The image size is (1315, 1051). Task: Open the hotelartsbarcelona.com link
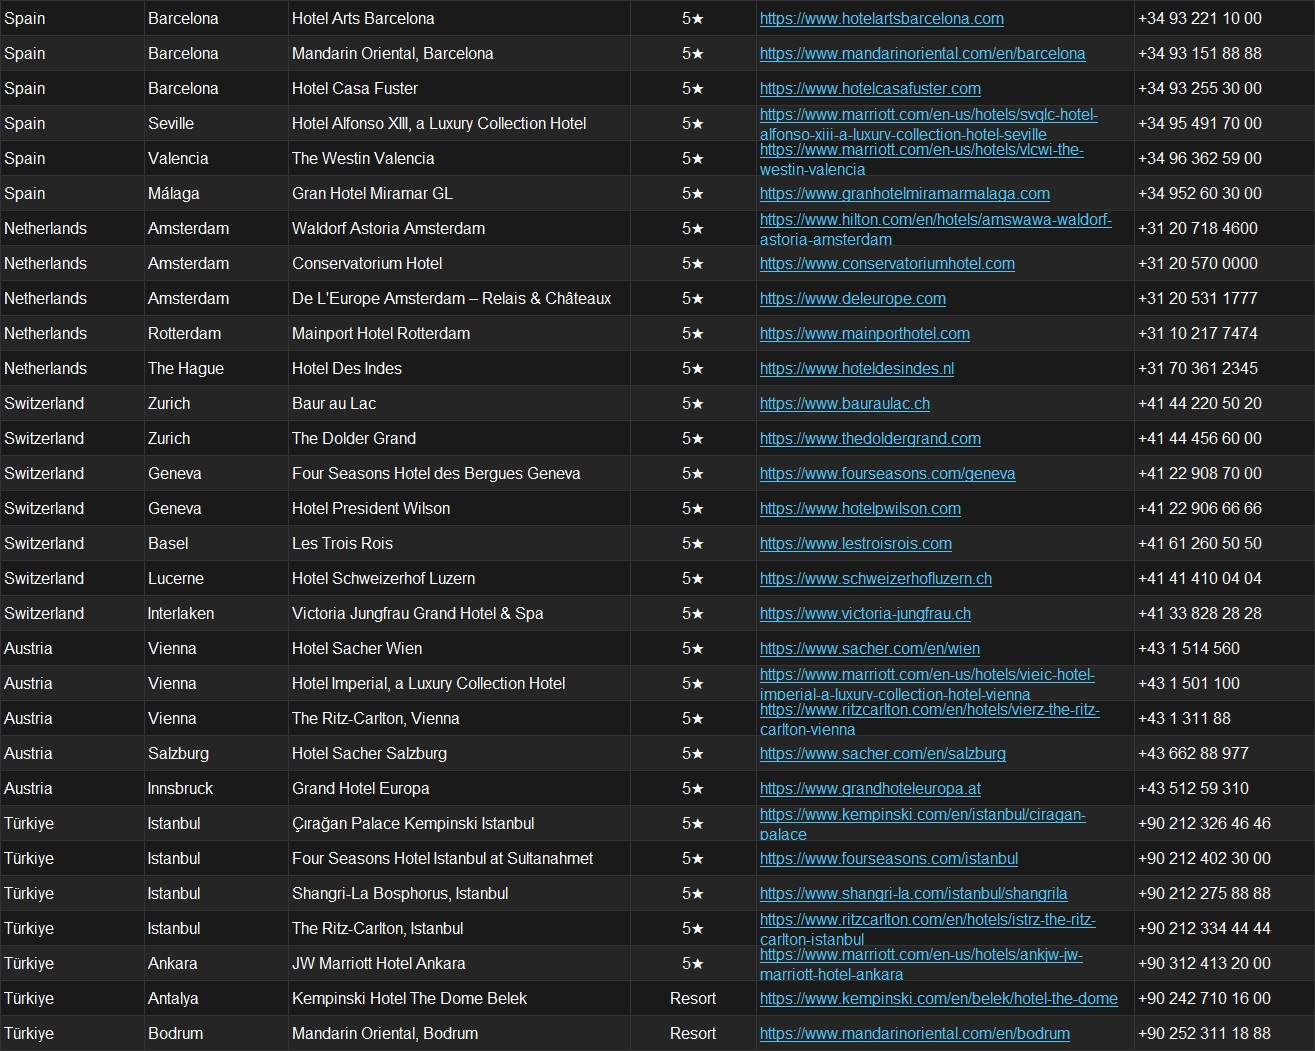(881, 18)
